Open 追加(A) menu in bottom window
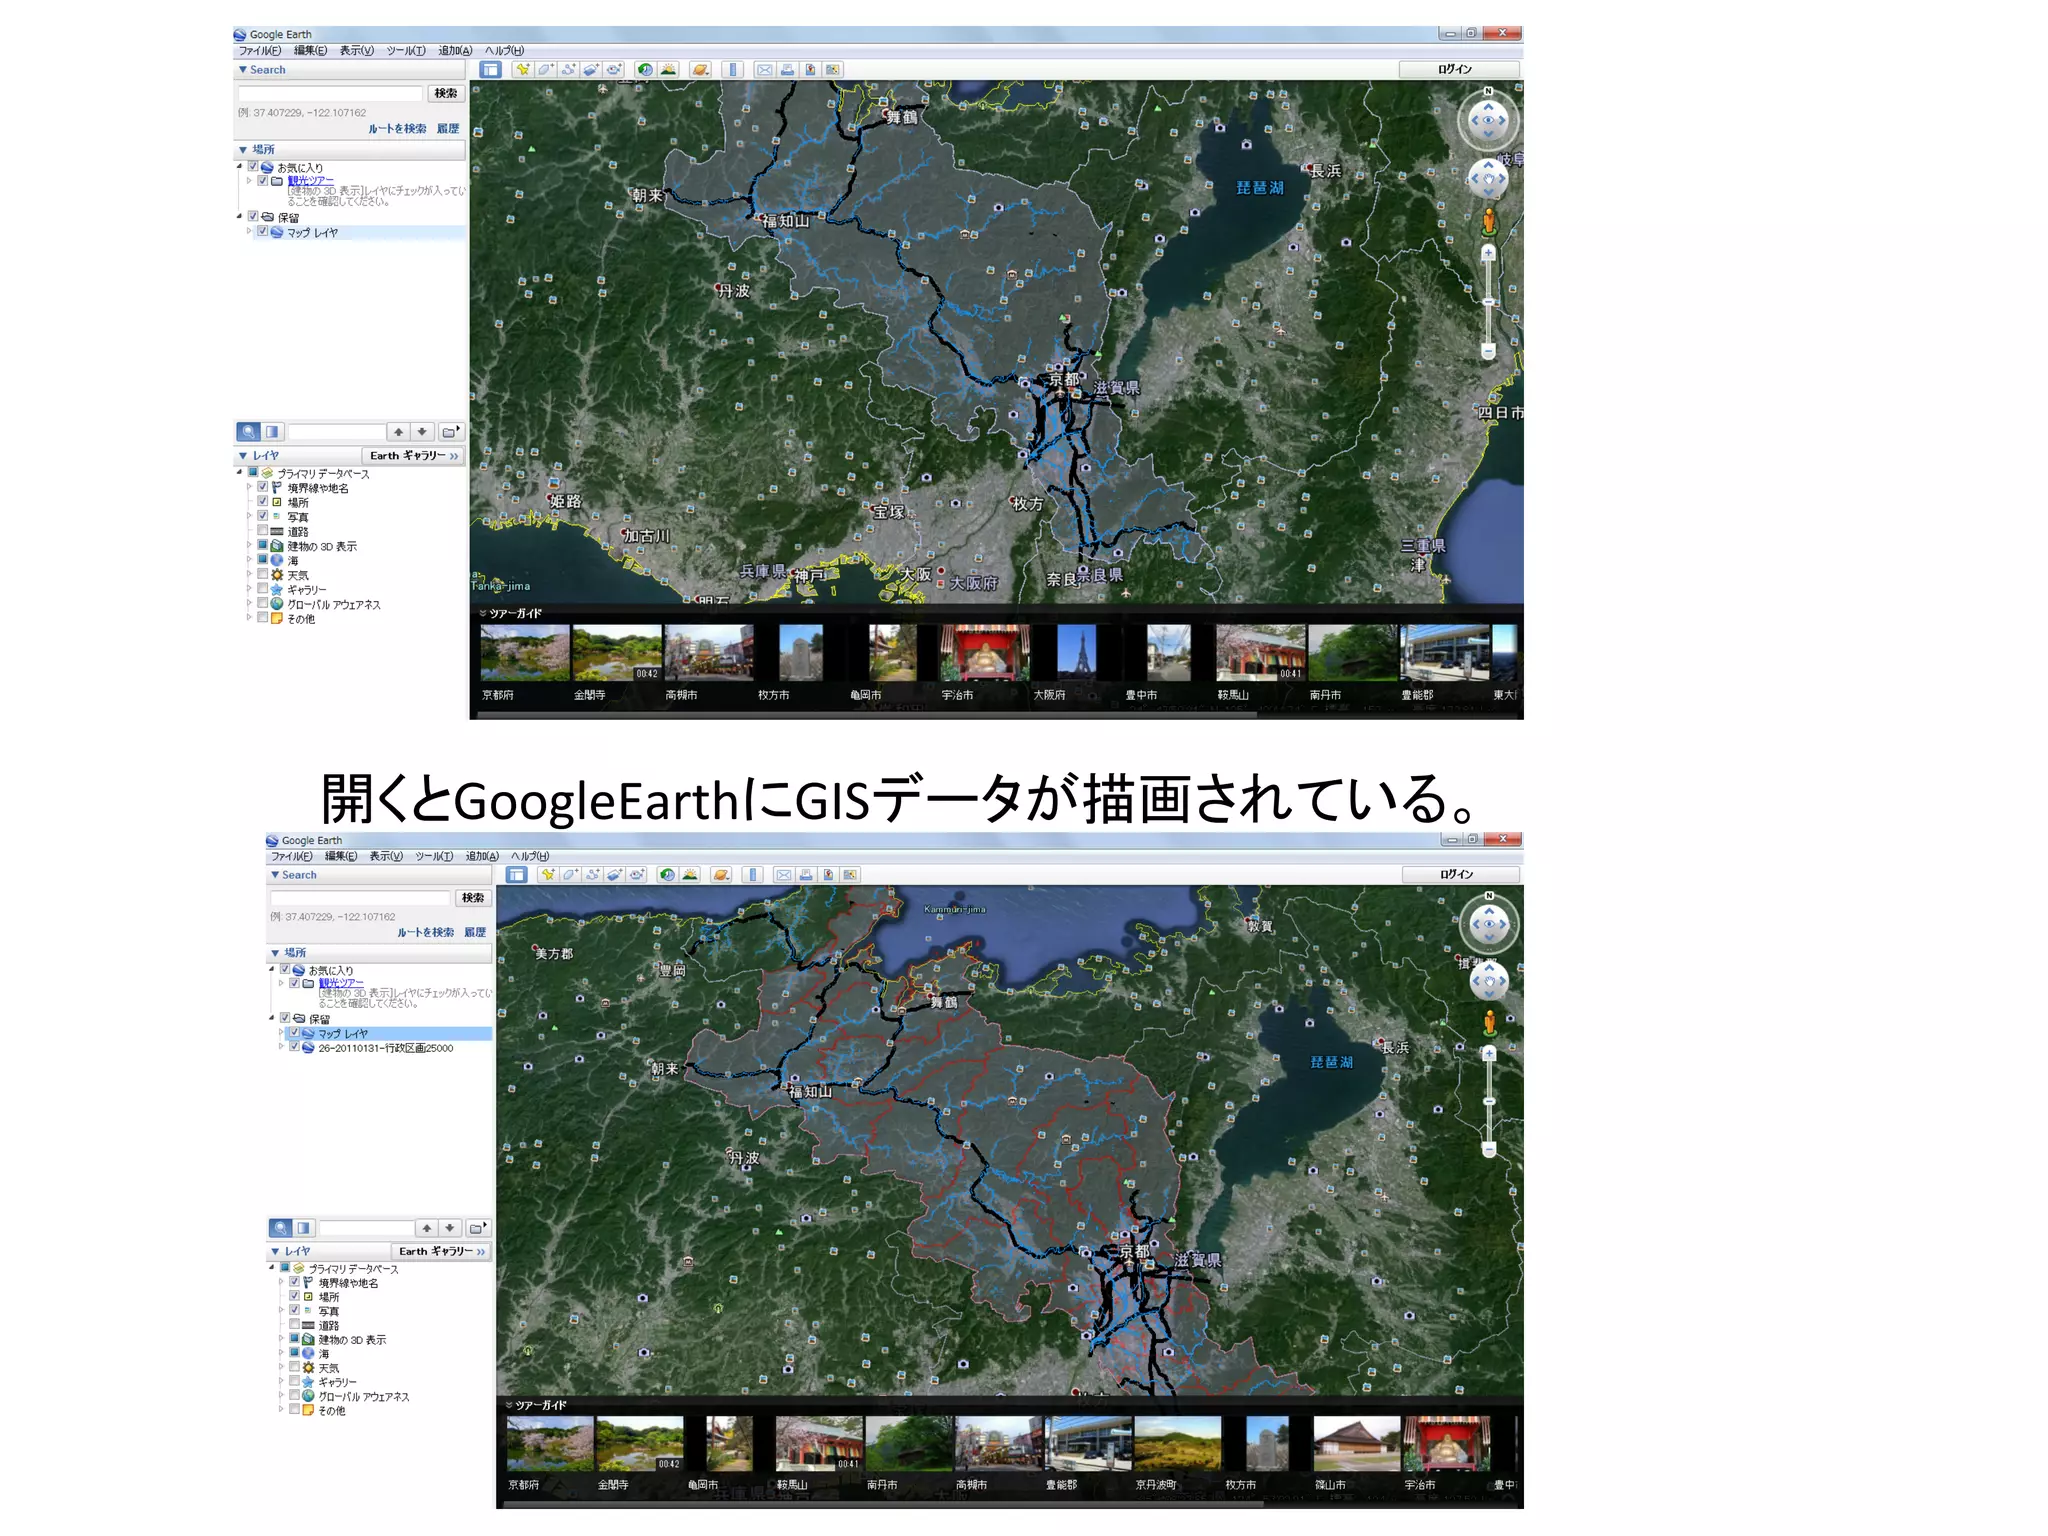Screen dimensions: 2048x1536 [x=482, y=856]
